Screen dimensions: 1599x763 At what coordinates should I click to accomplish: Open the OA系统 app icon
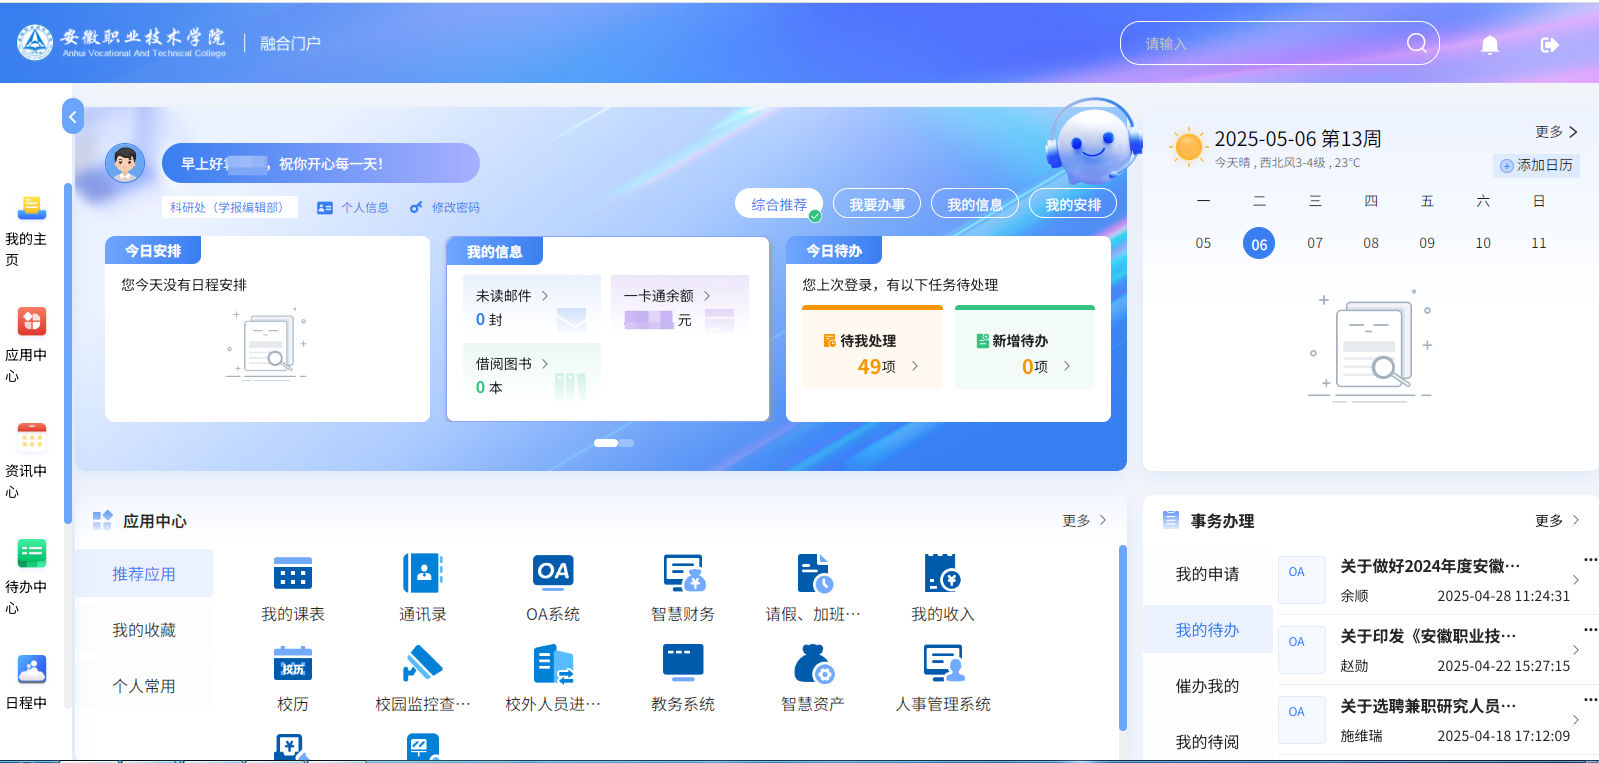[x=553, y=574]
